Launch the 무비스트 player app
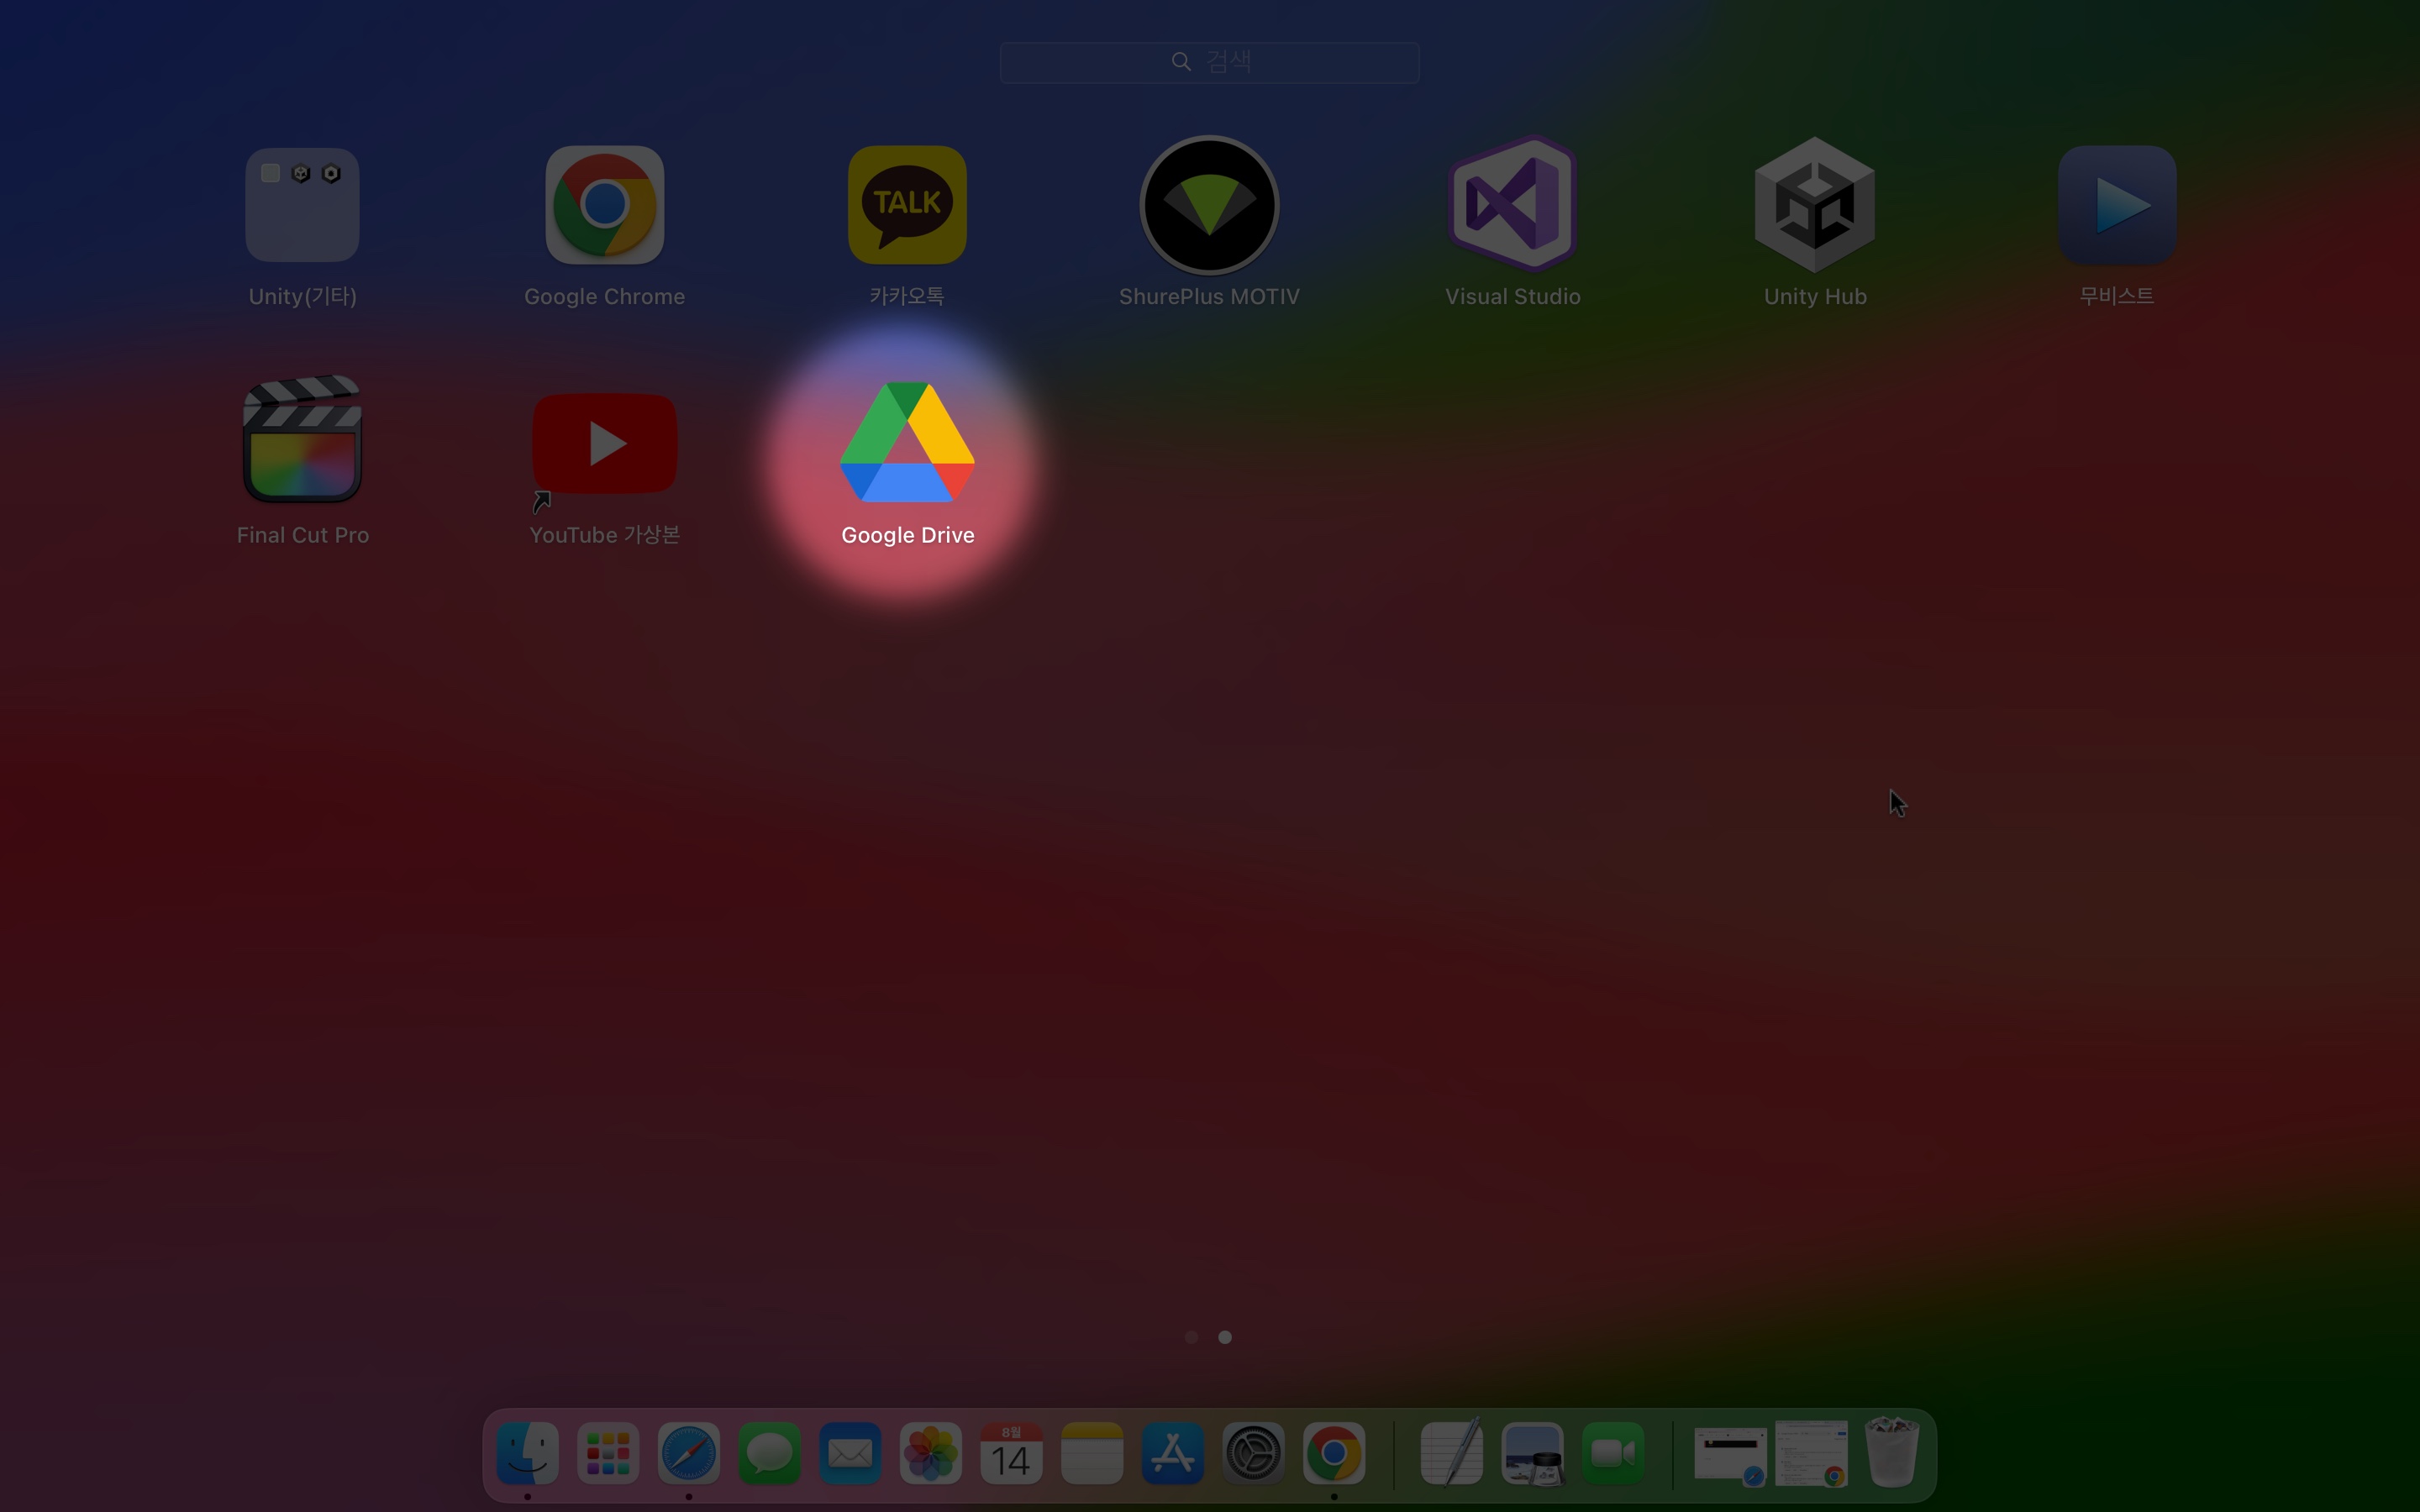The width and height of the screenshot is (2420, 1512). [x=2116, y=206]
